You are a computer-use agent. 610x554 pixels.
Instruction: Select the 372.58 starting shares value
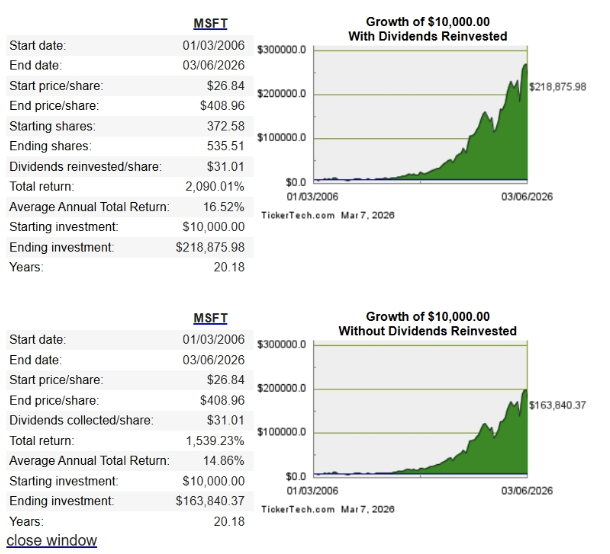(x=225, y=126)
